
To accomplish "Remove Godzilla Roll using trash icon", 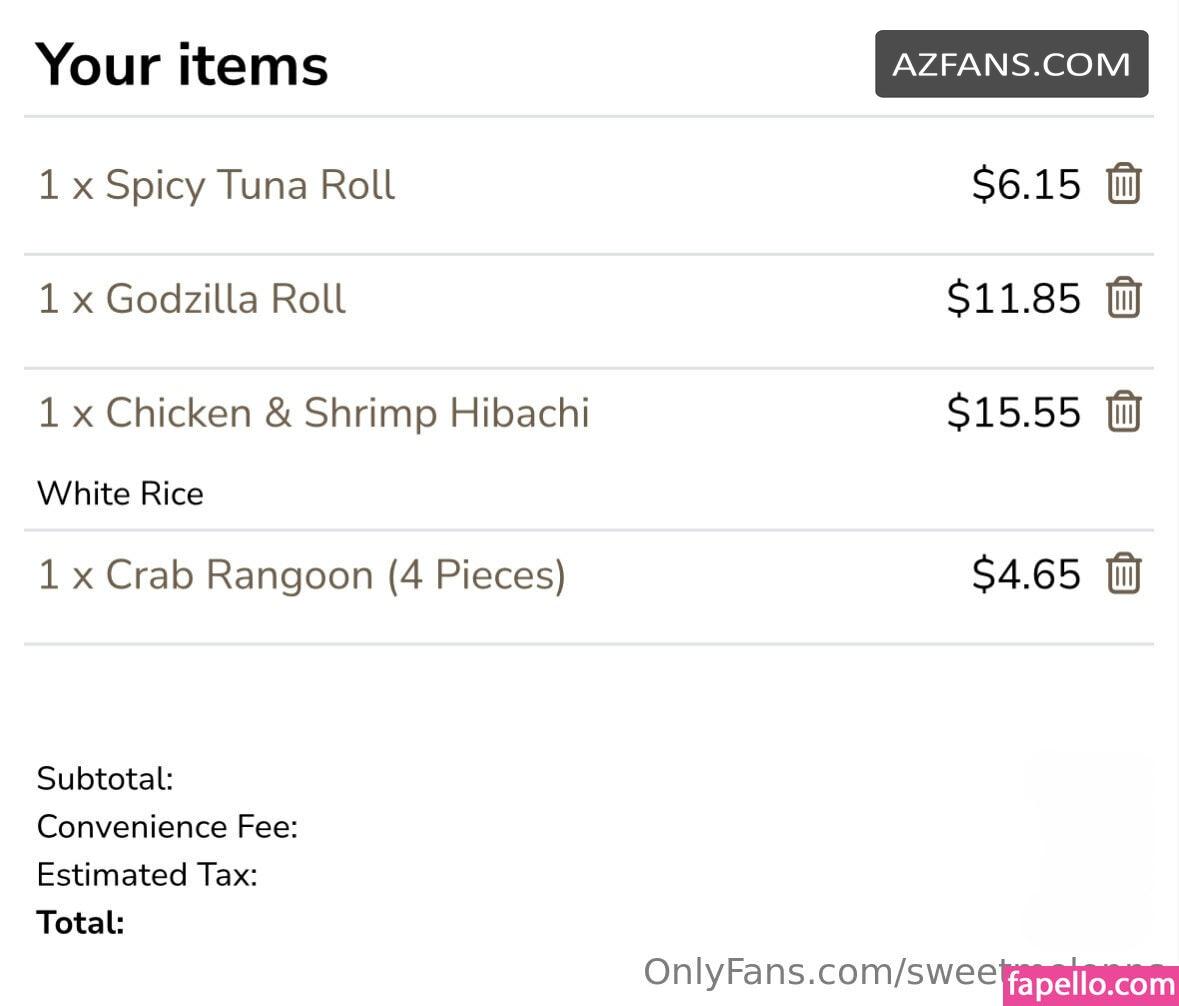I will (1123, 298).
